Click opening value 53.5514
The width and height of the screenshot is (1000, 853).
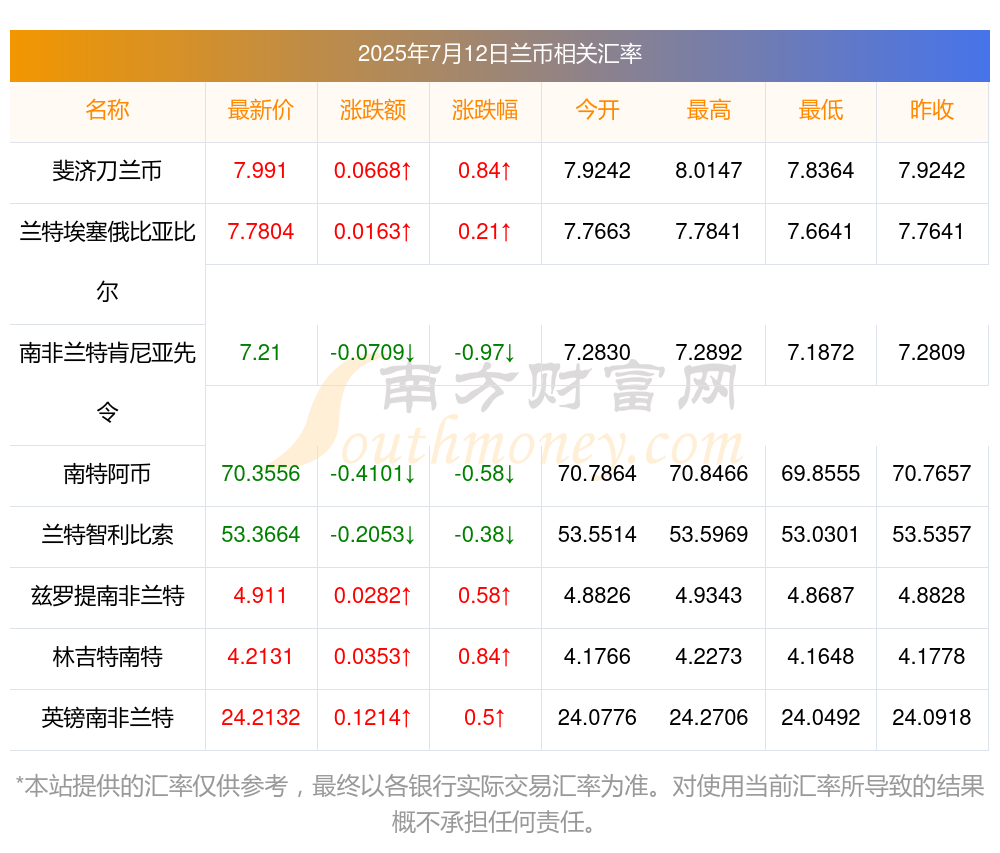coord(597,534)
